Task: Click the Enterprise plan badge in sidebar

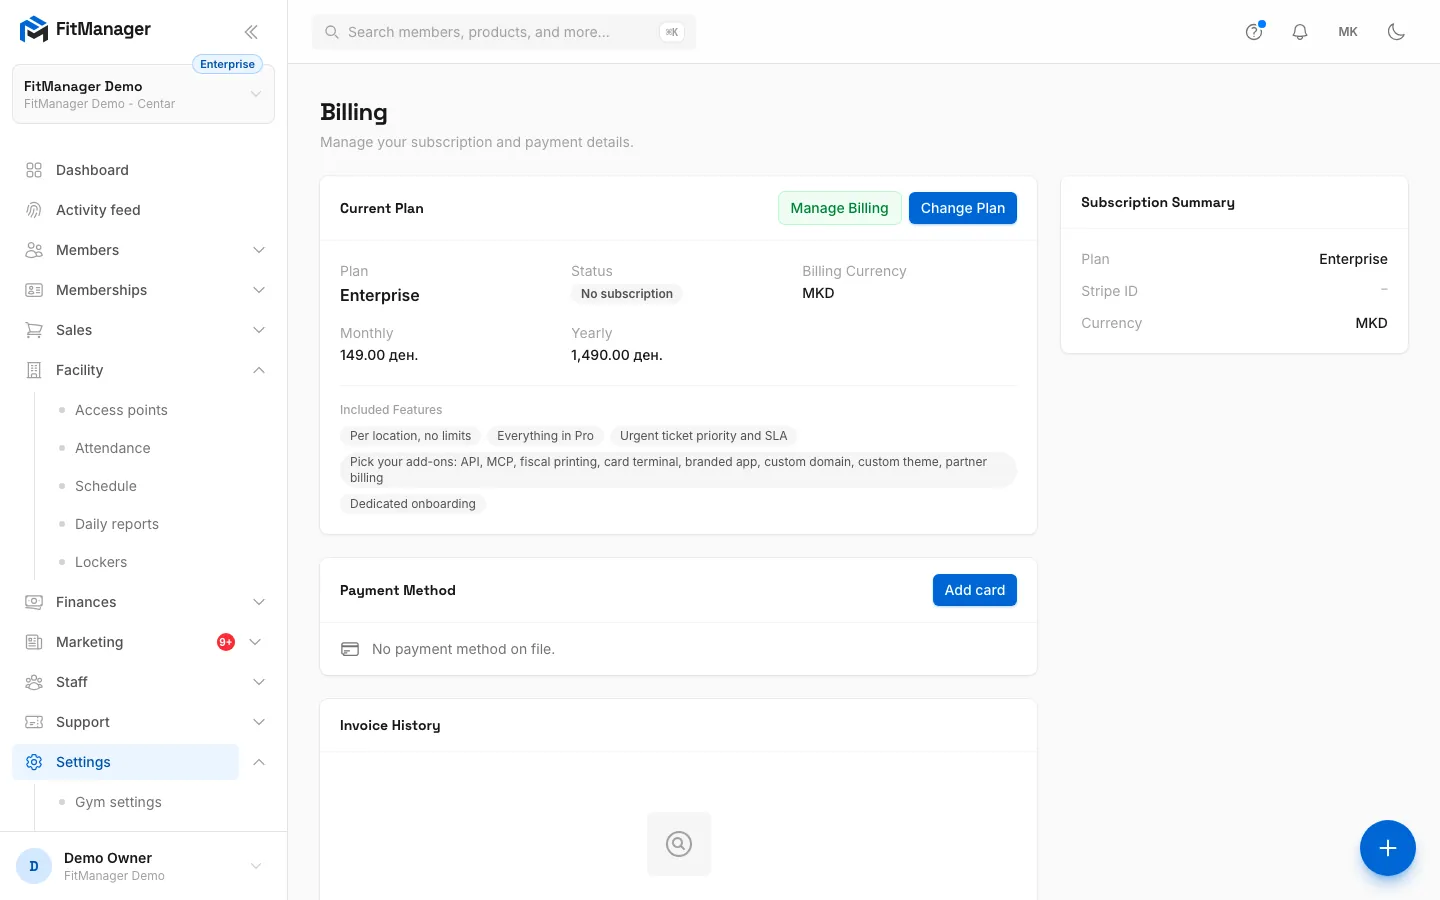Action: tap(227, 64)
